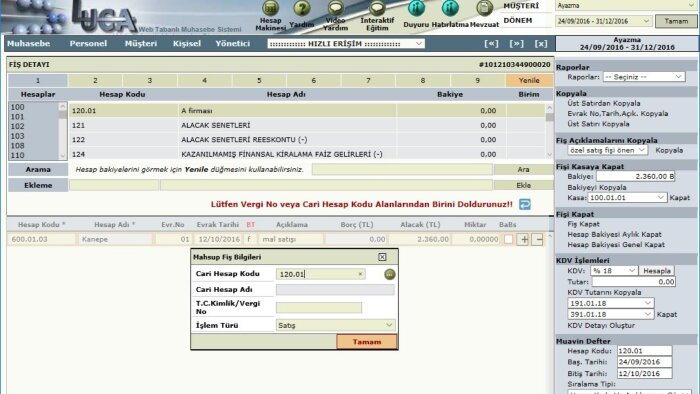Open the Müşteri menu

click(x=141, y=44)
